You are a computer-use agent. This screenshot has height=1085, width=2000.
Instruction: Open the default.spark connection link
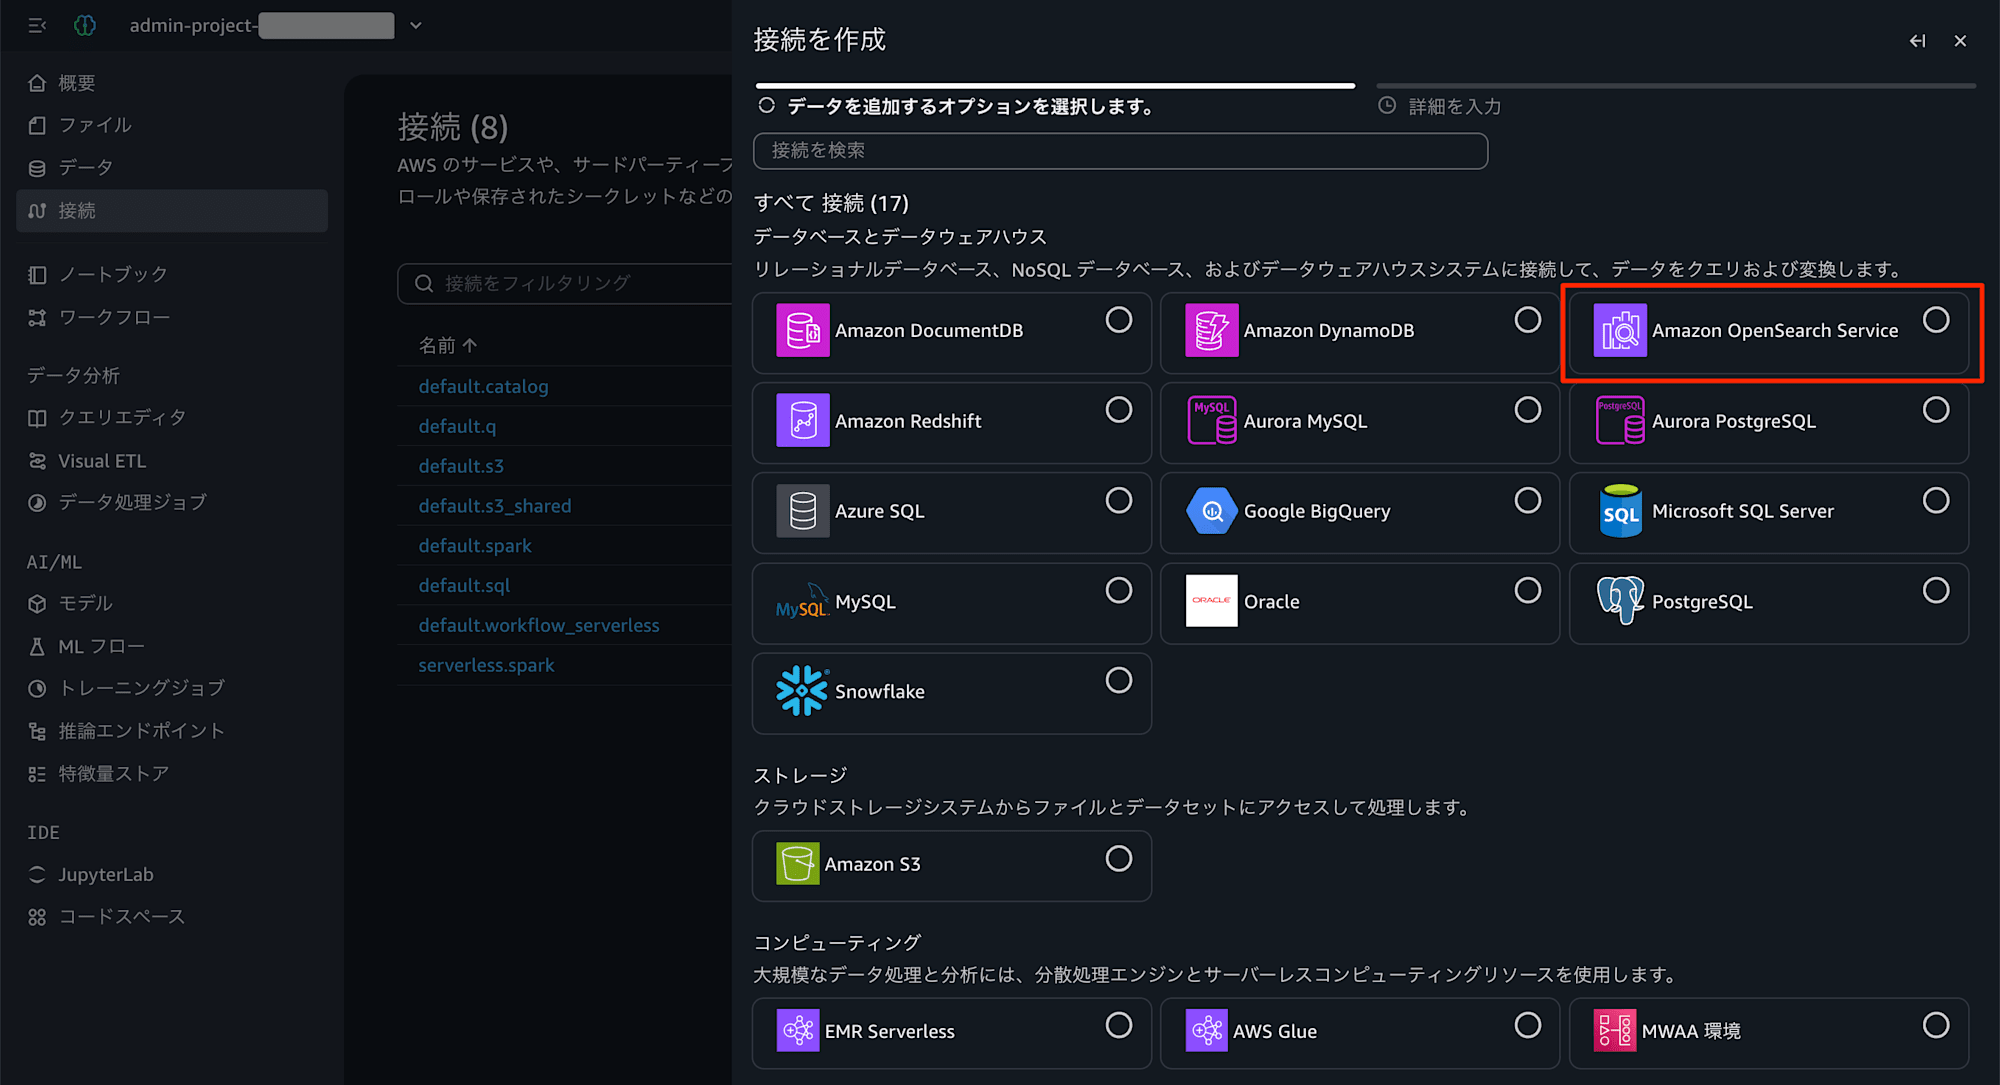coord(475,546)
